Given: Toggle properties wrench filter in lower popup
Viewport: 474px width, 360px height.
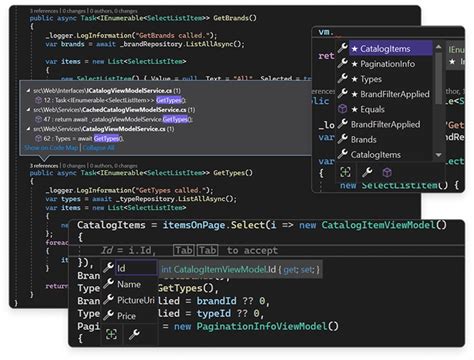Looking at the screenshot, I should pos(134,334).
